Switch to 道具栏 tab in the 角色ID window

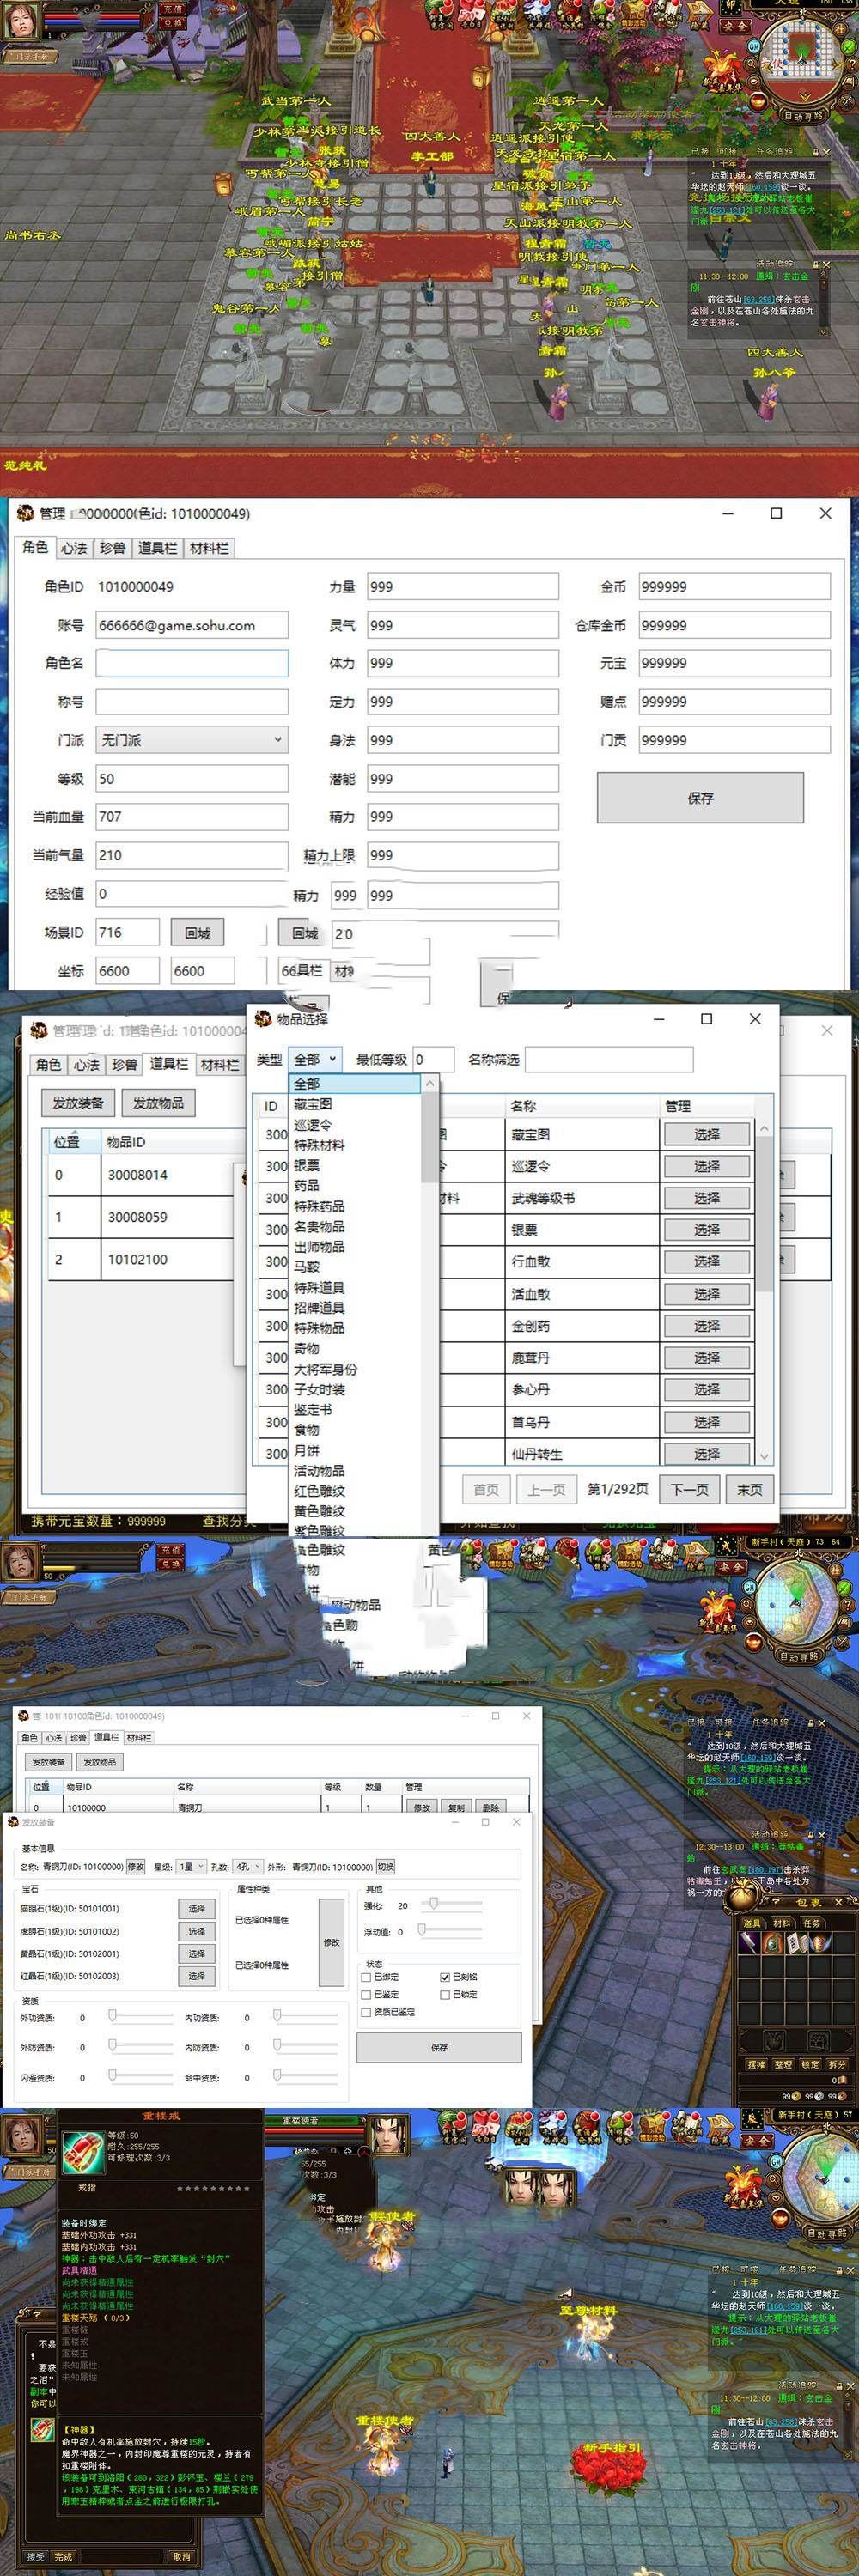click(x=157, y=548)
